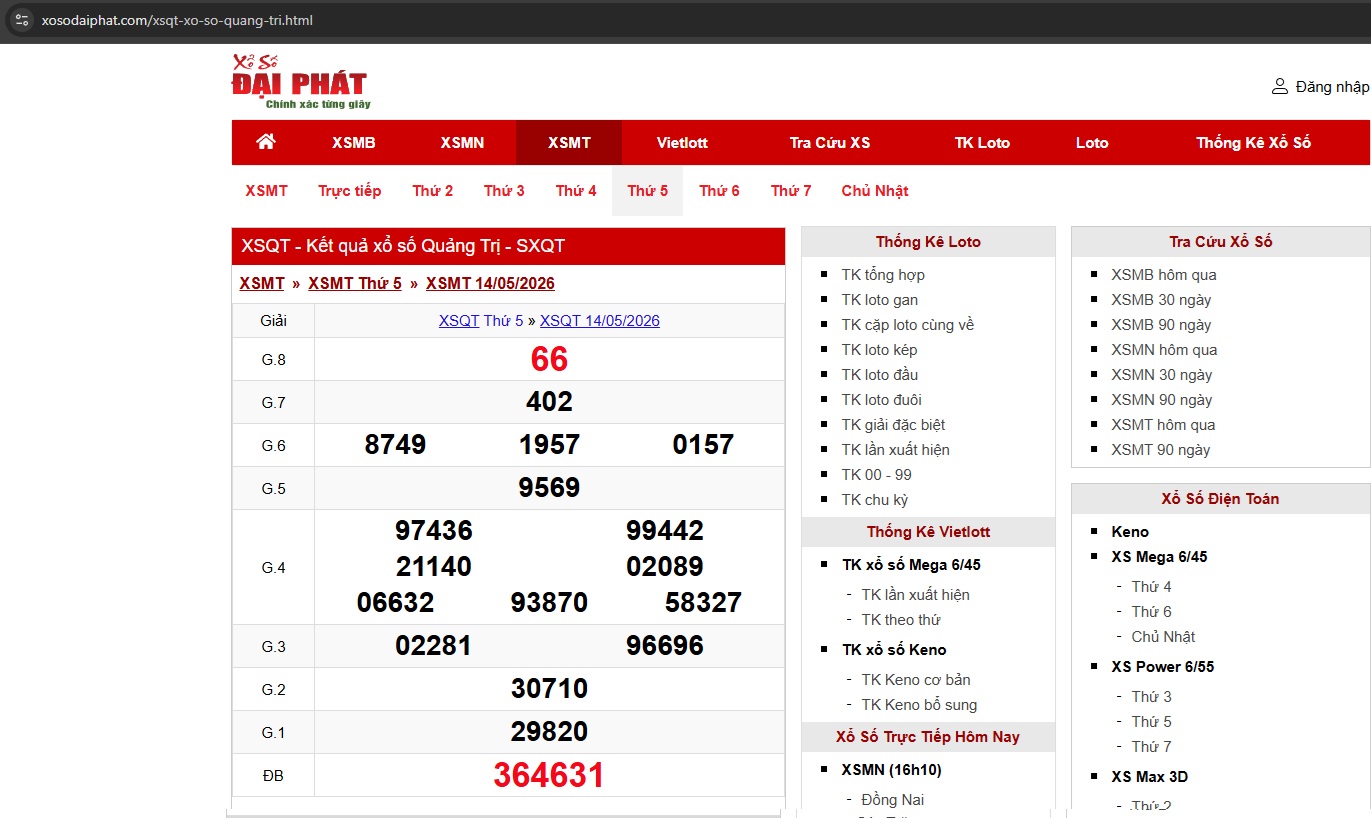
Task: Open TK Keno cơ bản link
Action: click(916, 680)
